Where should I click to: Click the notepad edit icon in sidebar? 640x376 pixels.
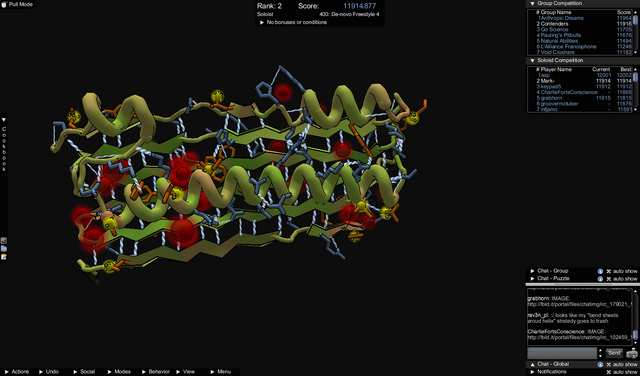tap(4, 257)
